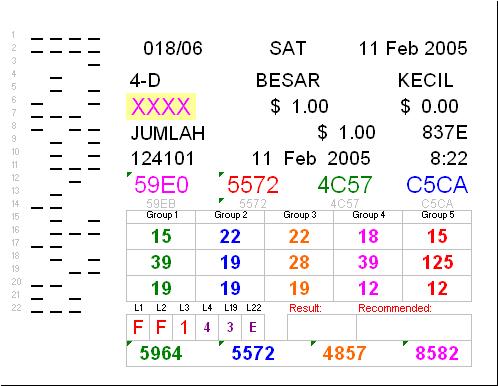Select the ticket serial number 124101
The image size is (498, 386).
pos(162,158)
